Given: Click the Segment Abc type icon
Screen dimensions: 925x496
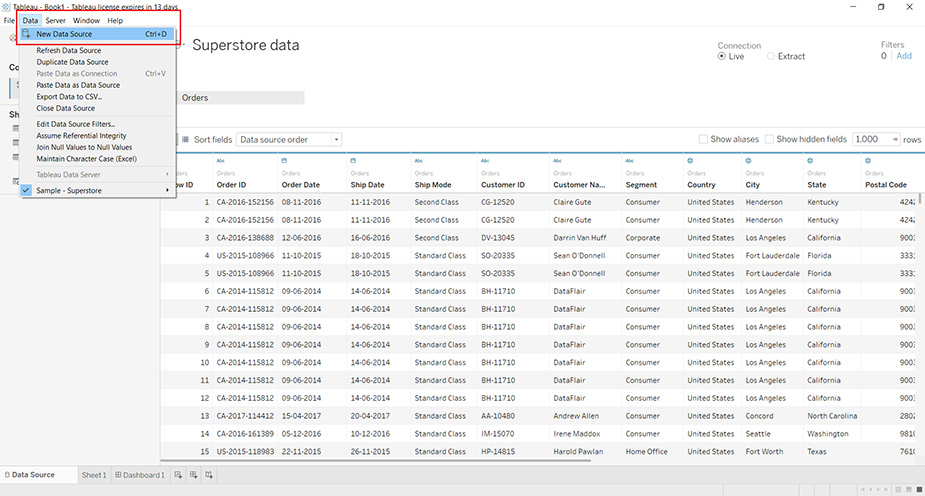Looking at the screenshot, I should point(630,160).
